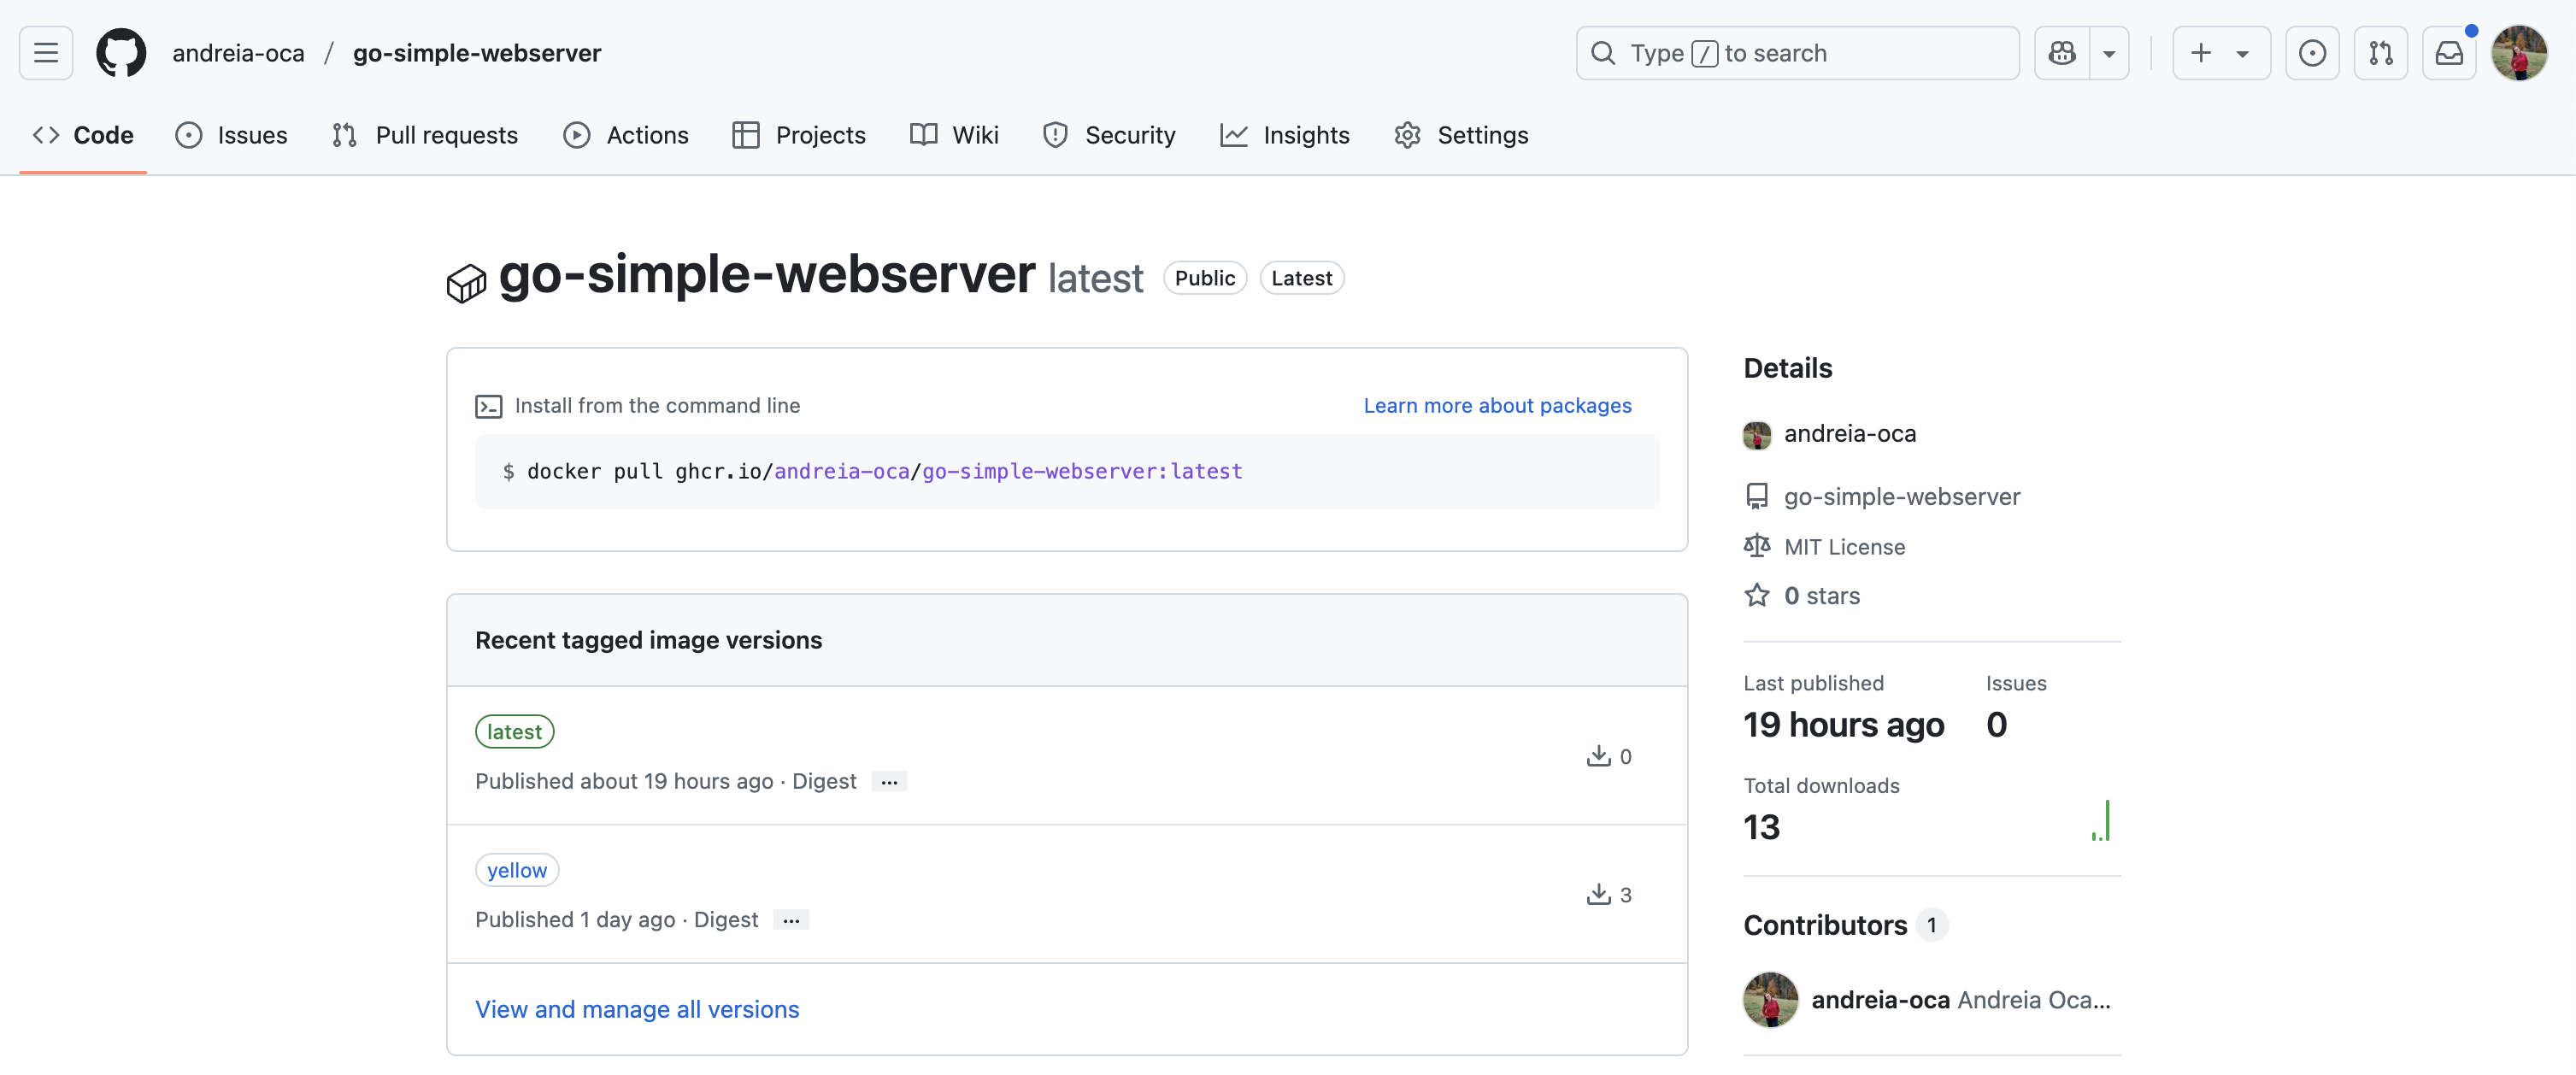2576x1075 pixels.
Task: Expand the yellow tag digest ellipsis
Action: click(791, 920)
